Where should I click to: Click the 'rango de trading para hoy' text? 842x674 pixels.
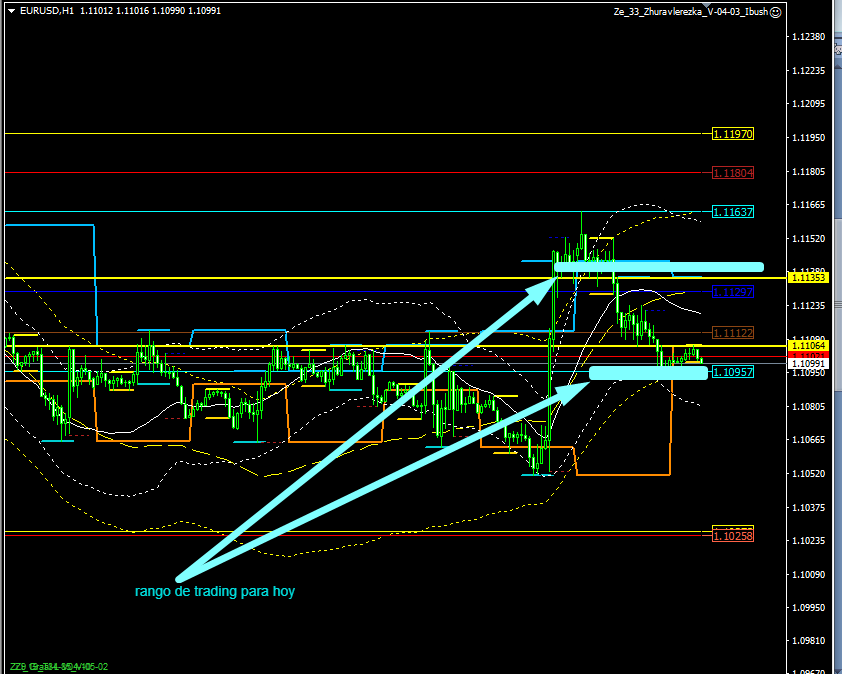click(215, 592)
